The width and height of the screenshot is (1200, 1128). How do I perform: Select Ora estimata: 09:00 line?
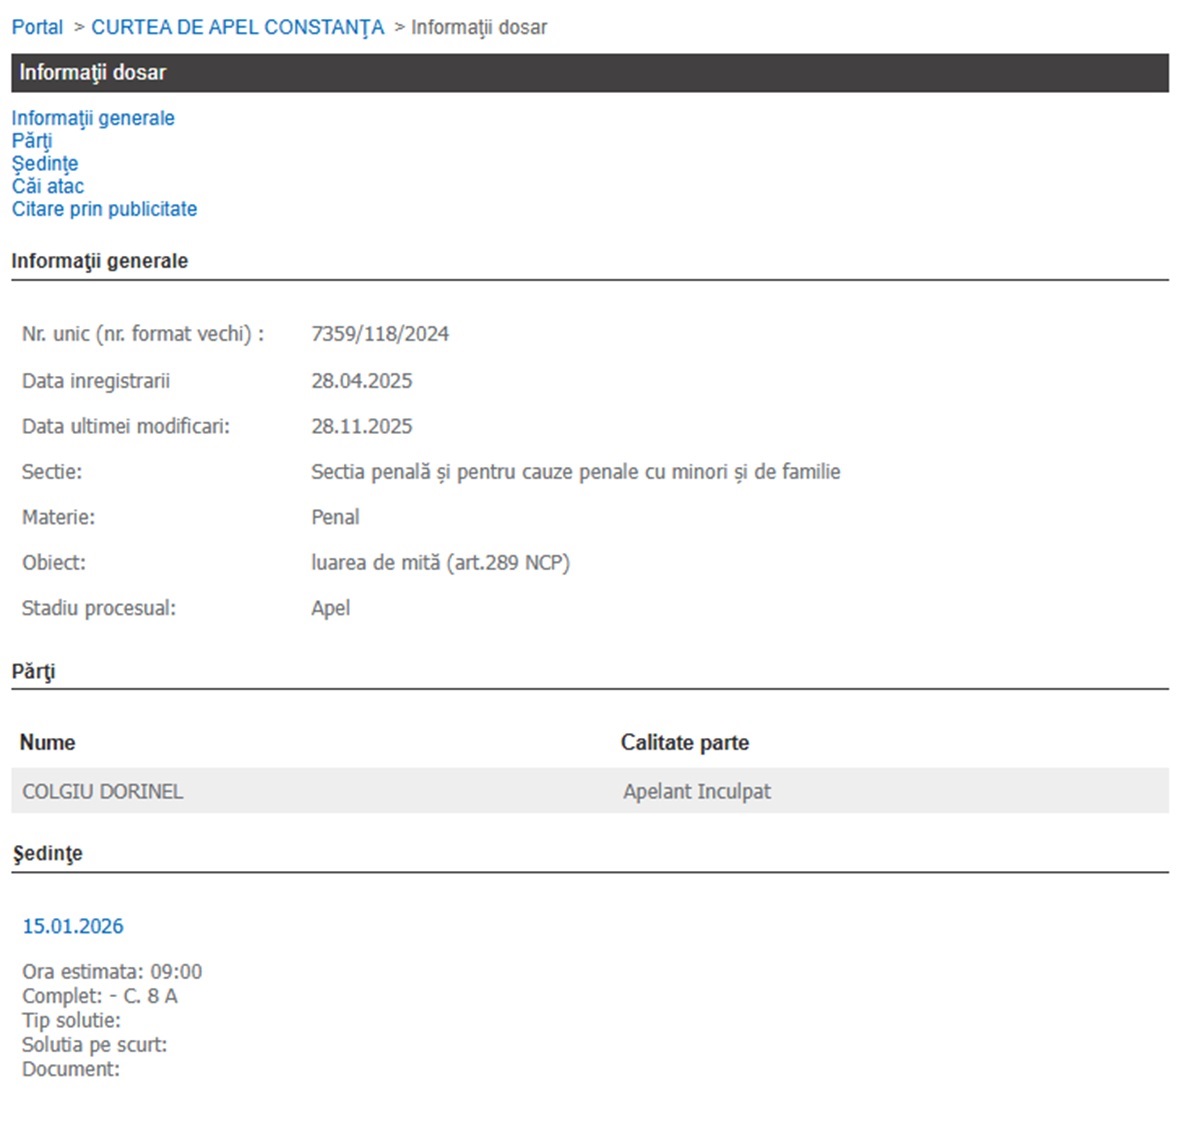[112, 972]
